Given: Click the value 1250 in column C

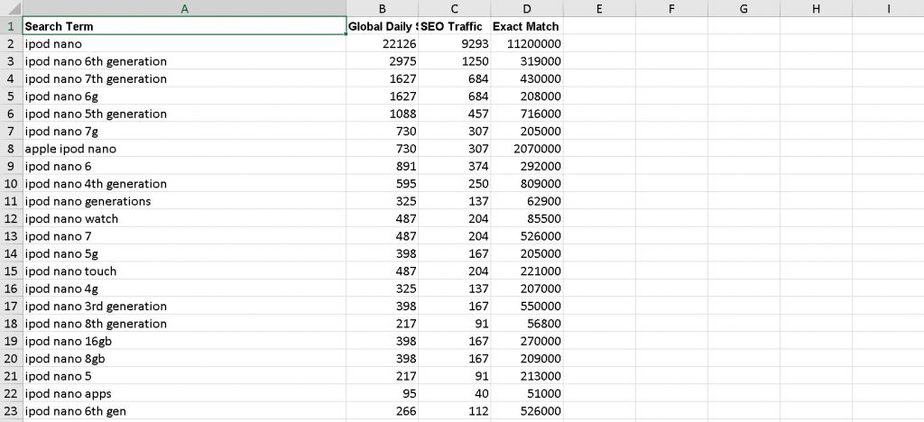Looking at the screenshot, I should click(454, 61).
